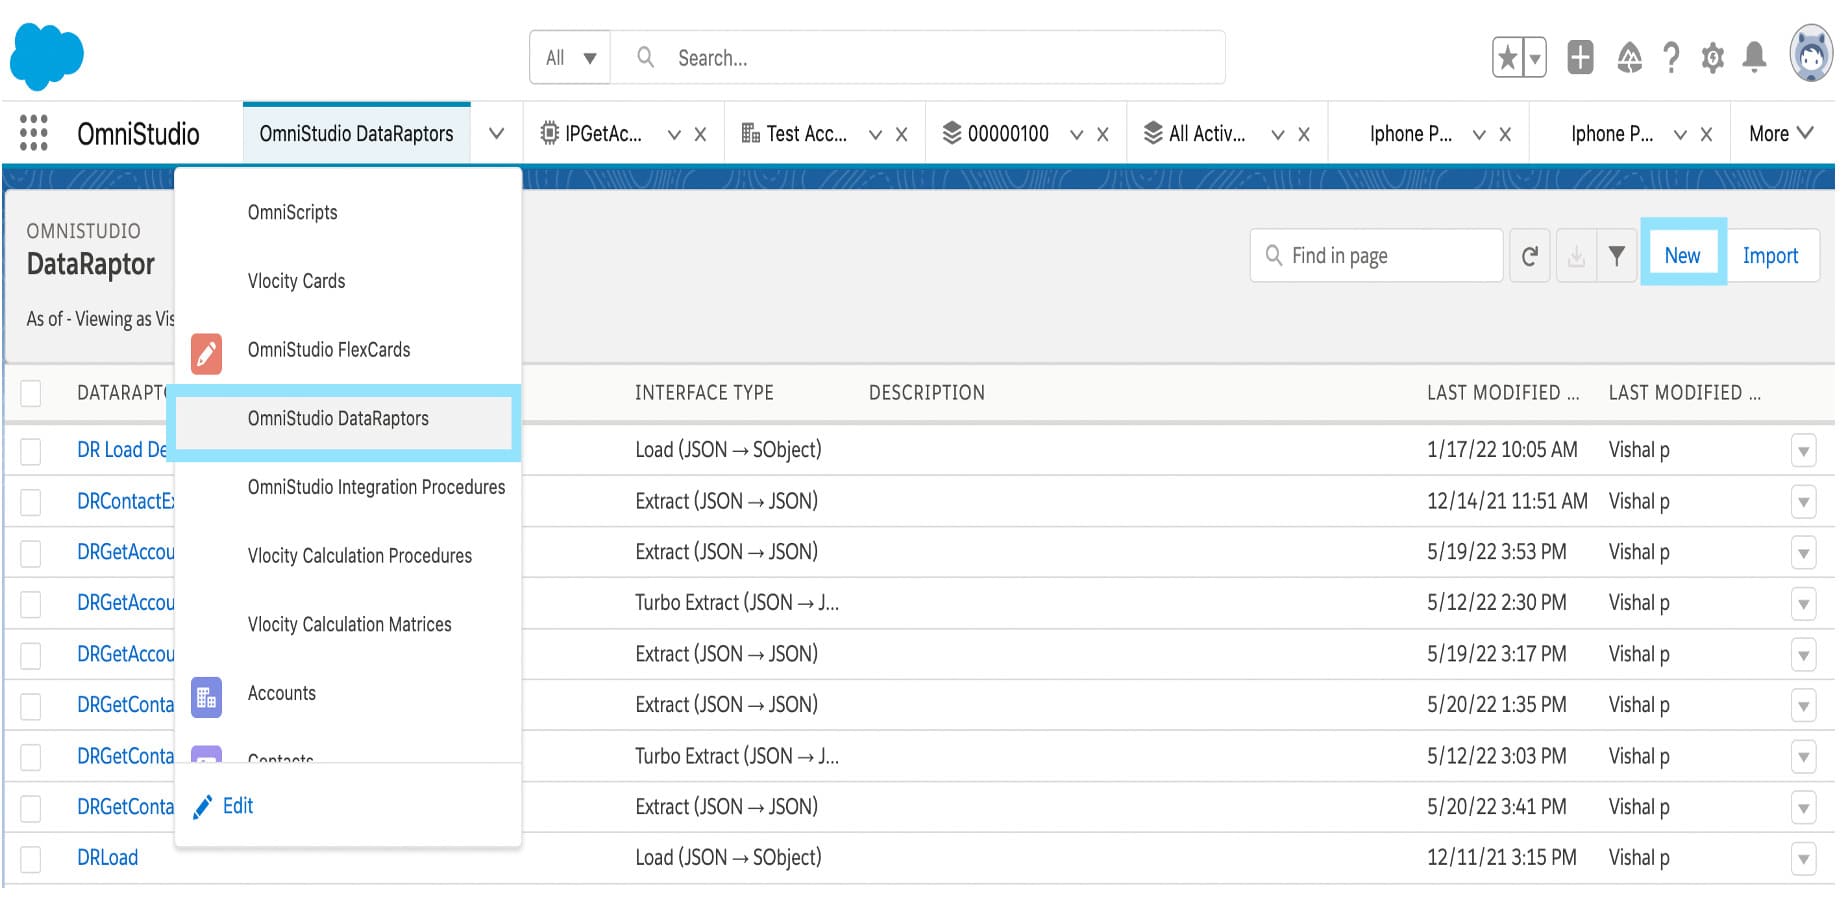Open the Setup gear icon
Viewport: 1848px width, 904px height.
coord(1713,58)
